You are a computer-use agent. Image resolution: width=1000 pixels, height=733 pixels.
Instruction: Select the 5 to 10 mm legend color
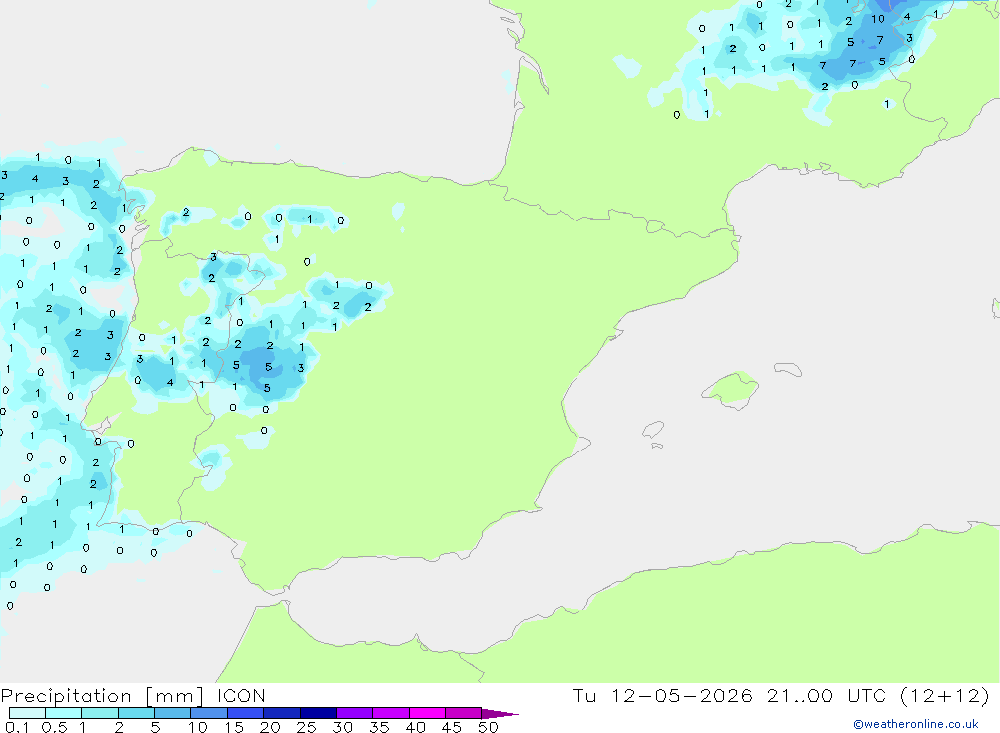coord(172,713)
